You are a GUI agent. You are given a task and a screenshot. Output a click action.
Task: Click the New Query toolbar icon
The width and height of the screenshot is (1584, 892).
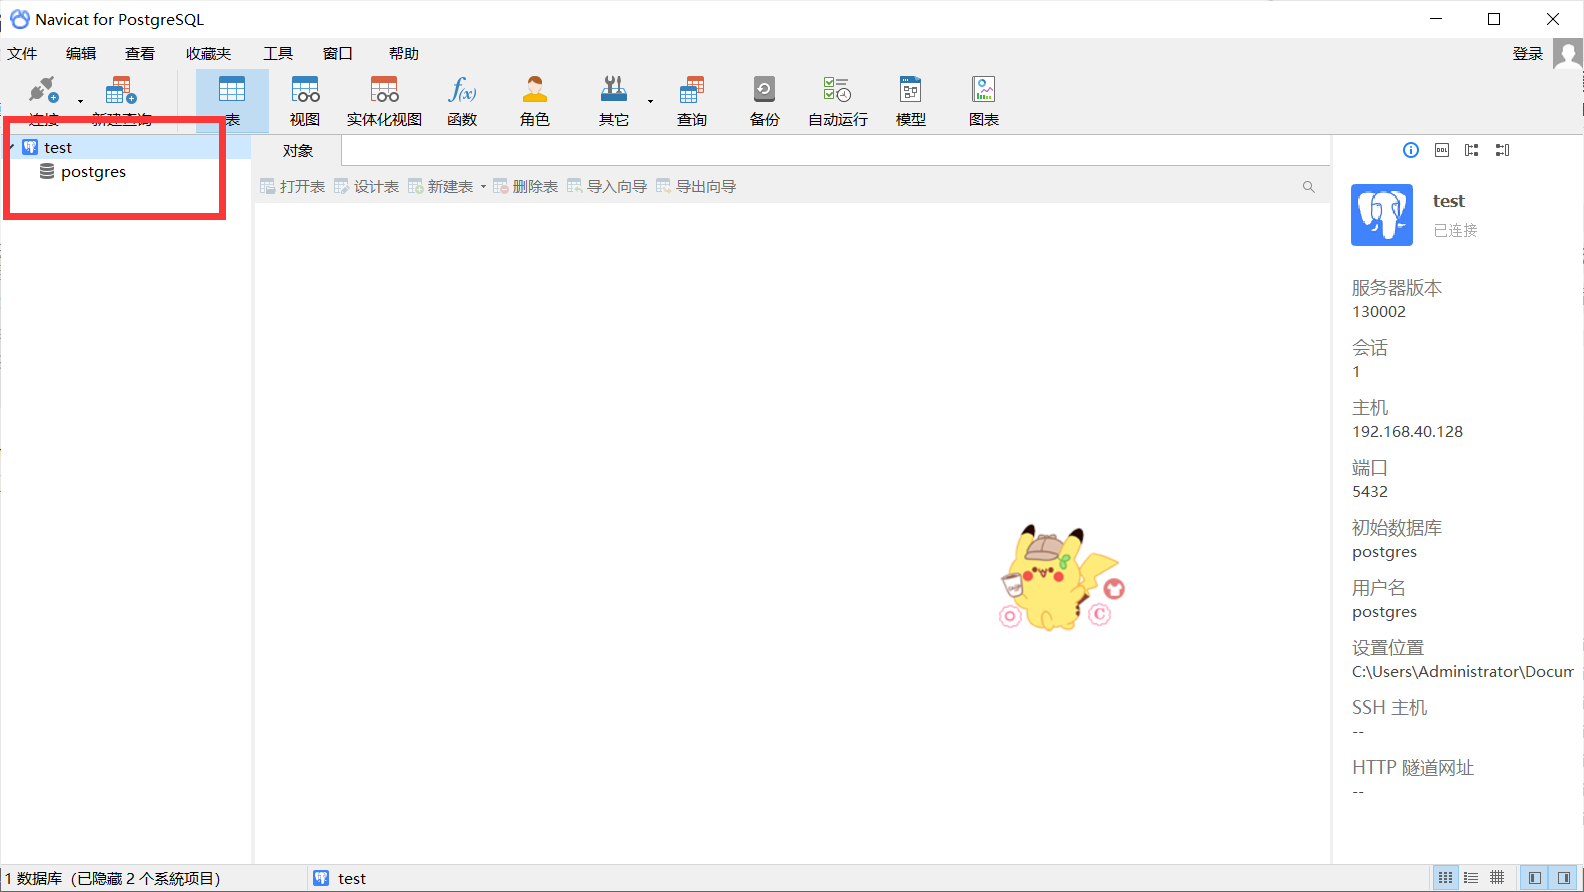pyautogui.click(x=121, y=91)
